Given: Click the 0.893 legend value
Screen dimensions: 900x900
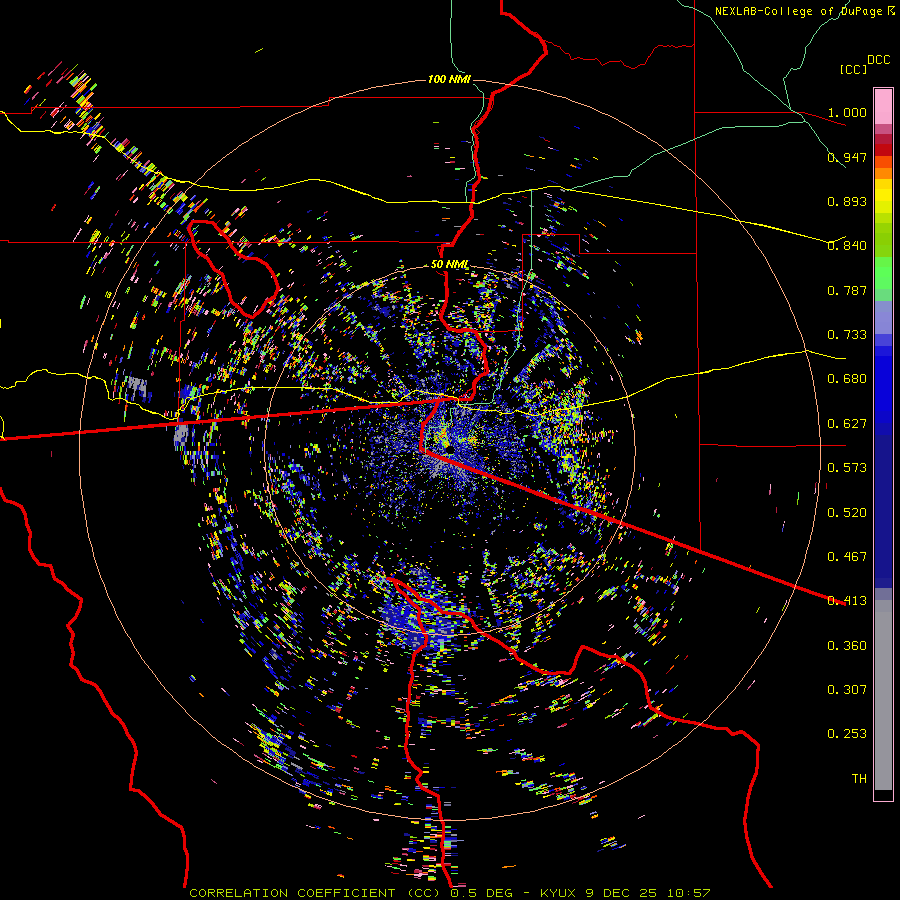Looking at the screenshot, I should (847, 201).
